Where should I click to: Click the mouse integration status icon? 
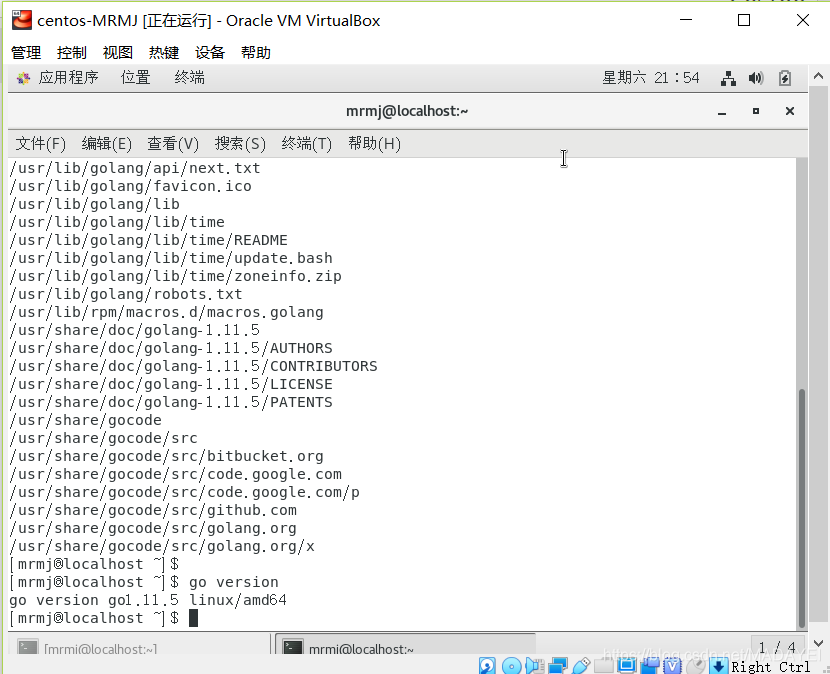point(696,666)
